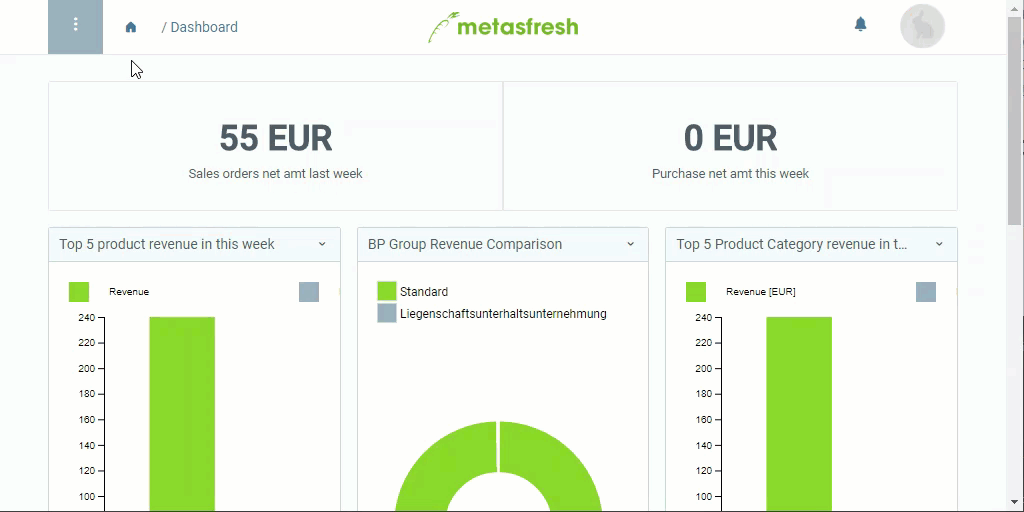Screen dimensions: 1024x512
Task: Toggle gray legend square in category chart
Action: (x=925, y=292)
